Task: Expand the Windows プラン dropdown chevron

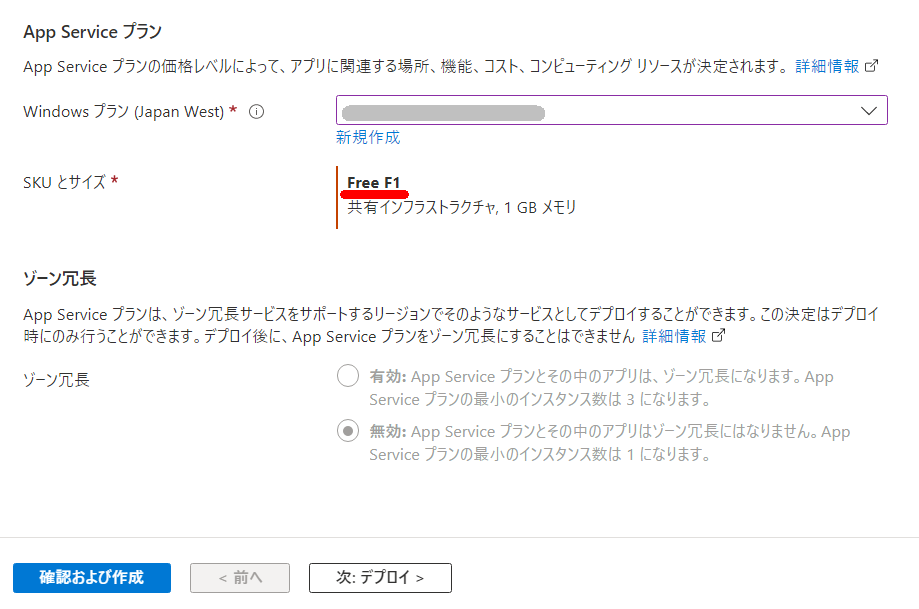Action: (868, 111)
